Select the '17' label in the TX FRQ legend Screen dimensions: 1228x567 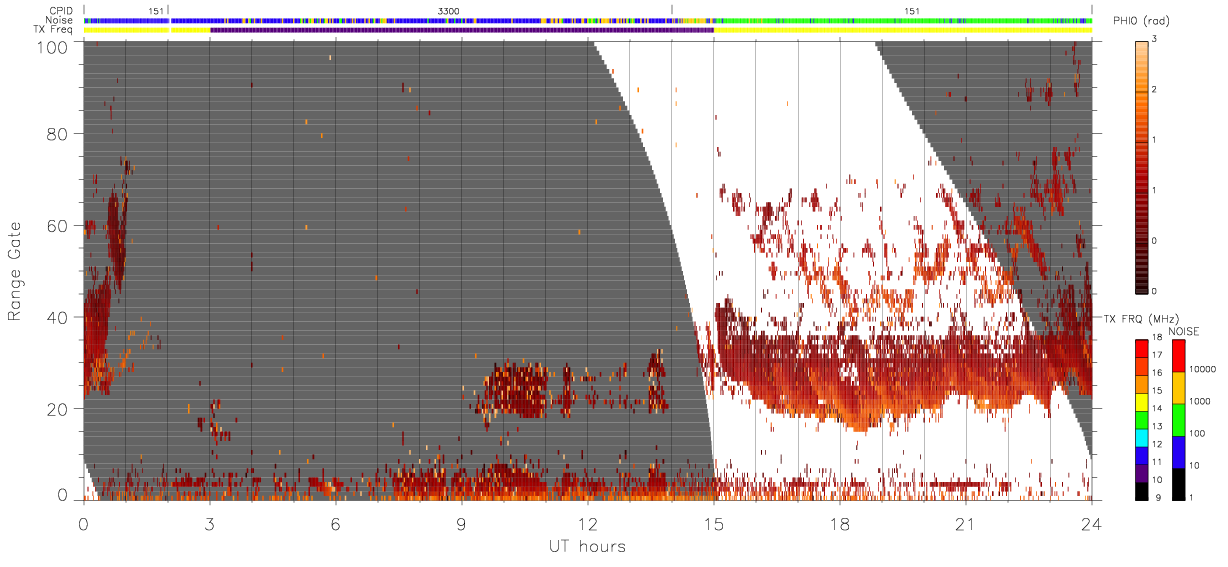[x=1157, y=355]
